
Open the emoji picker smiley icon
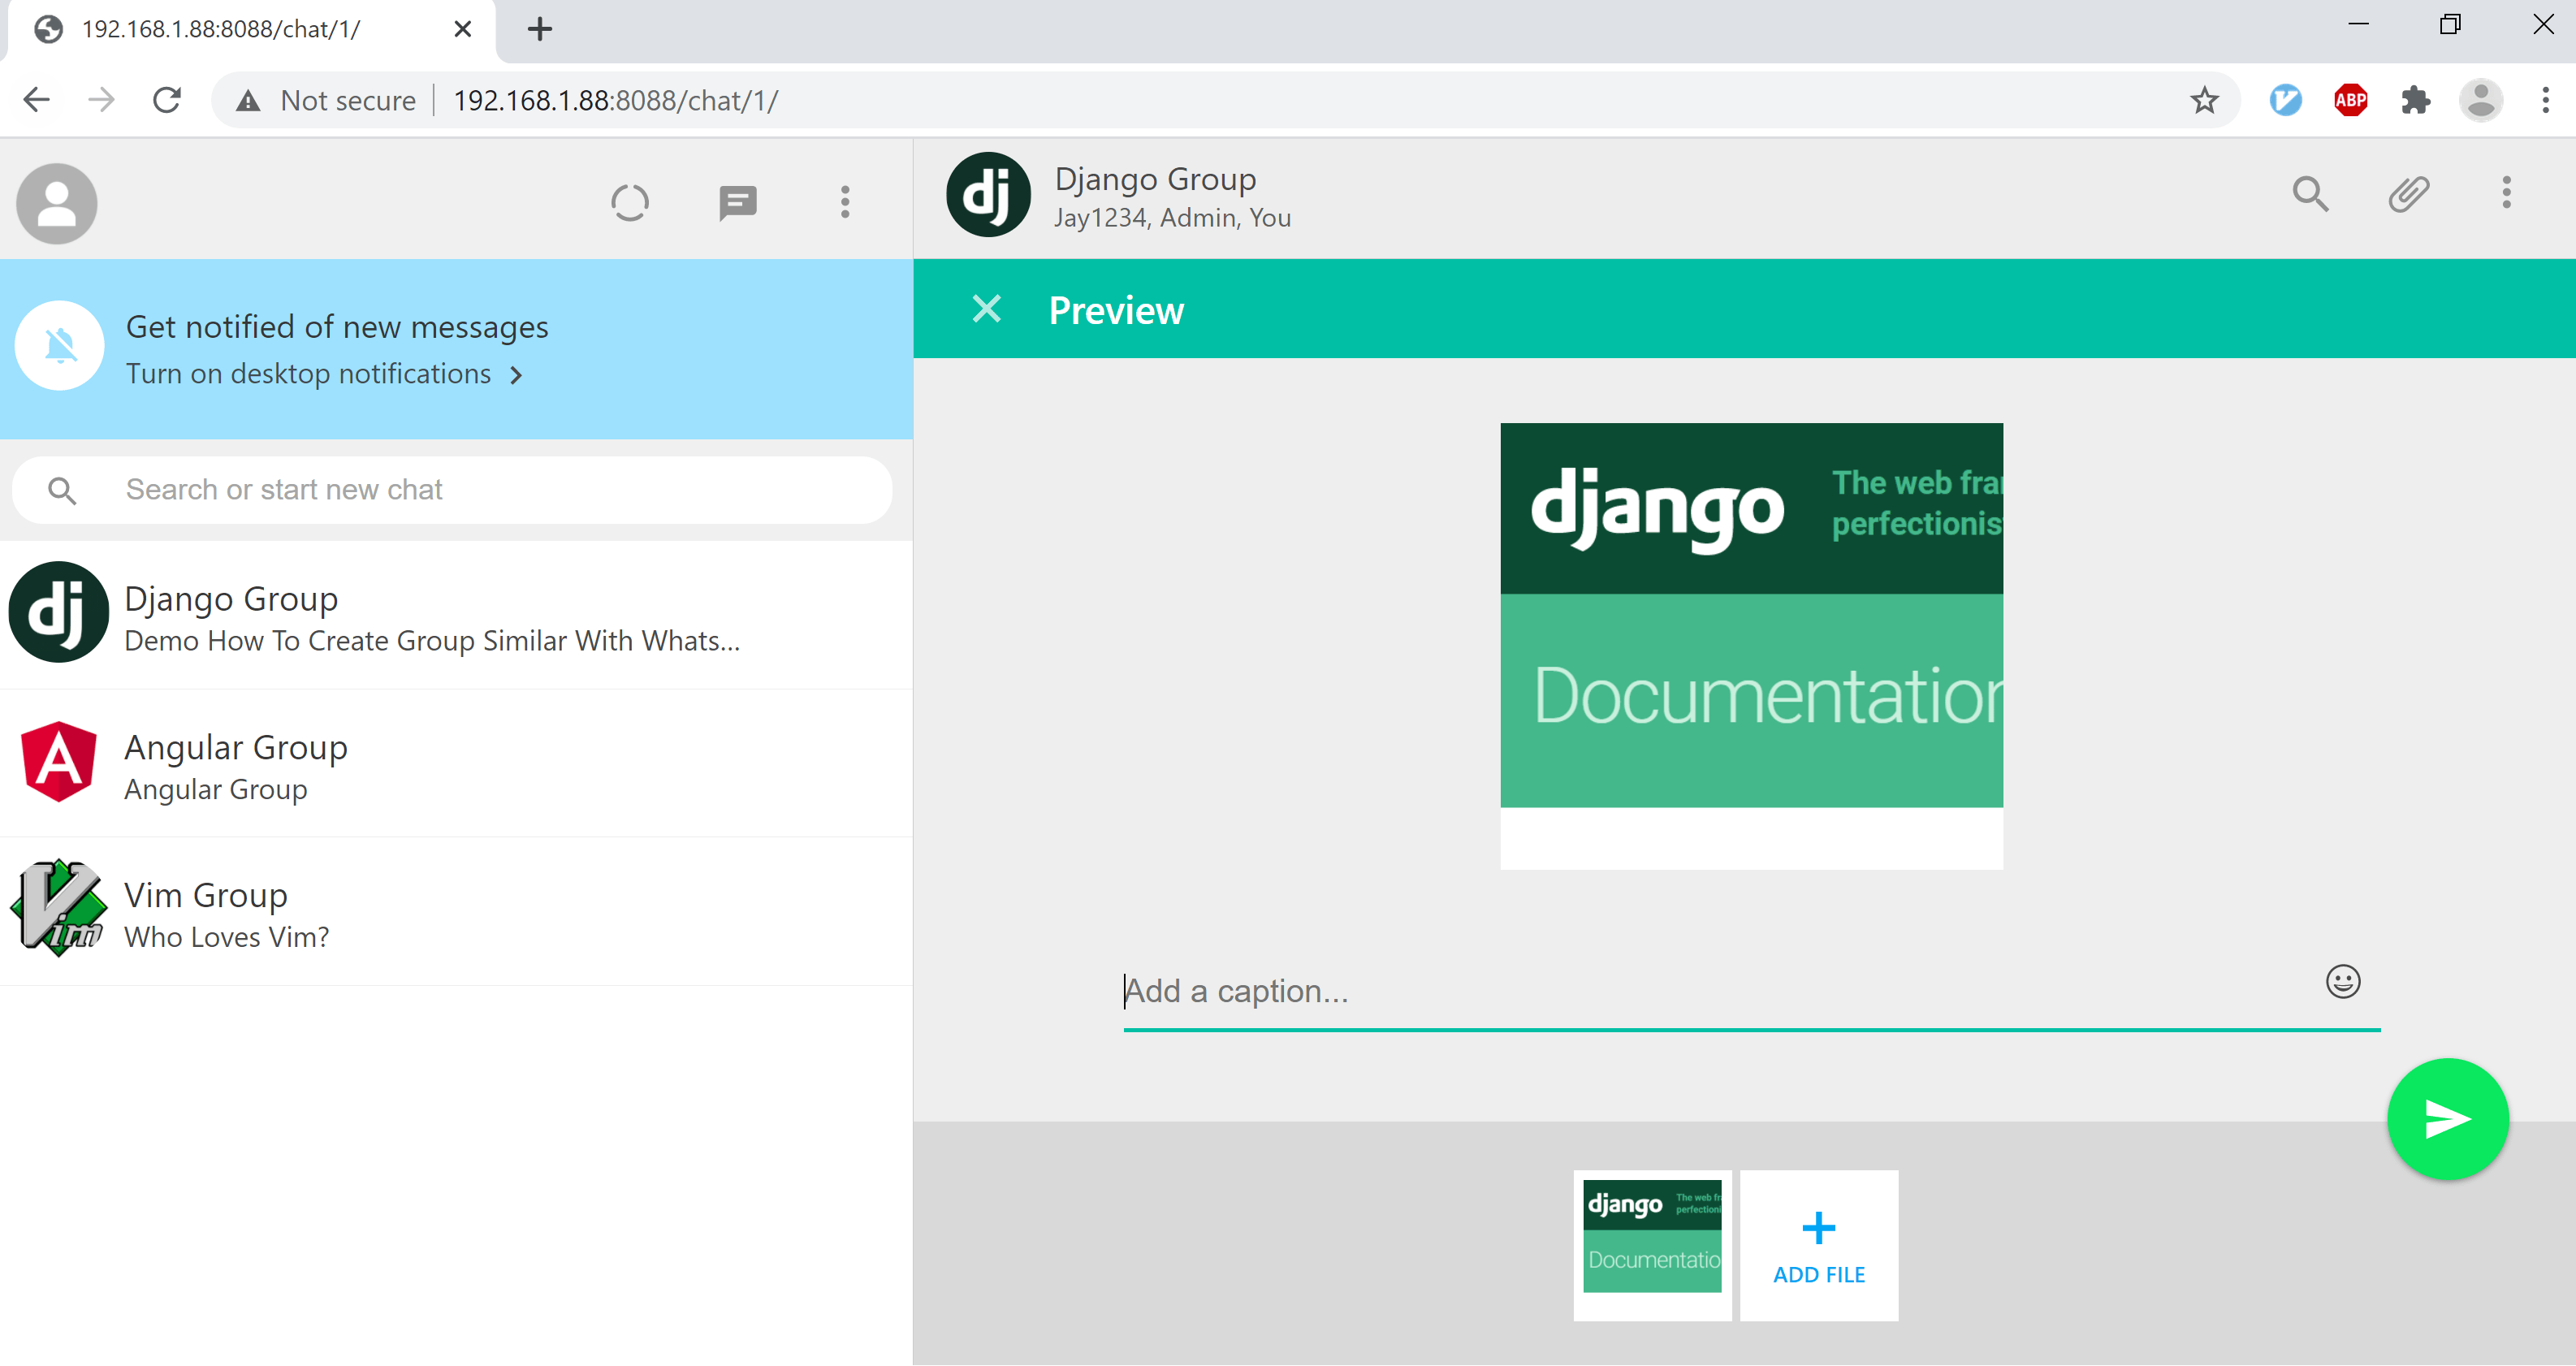pos(2342,981)
